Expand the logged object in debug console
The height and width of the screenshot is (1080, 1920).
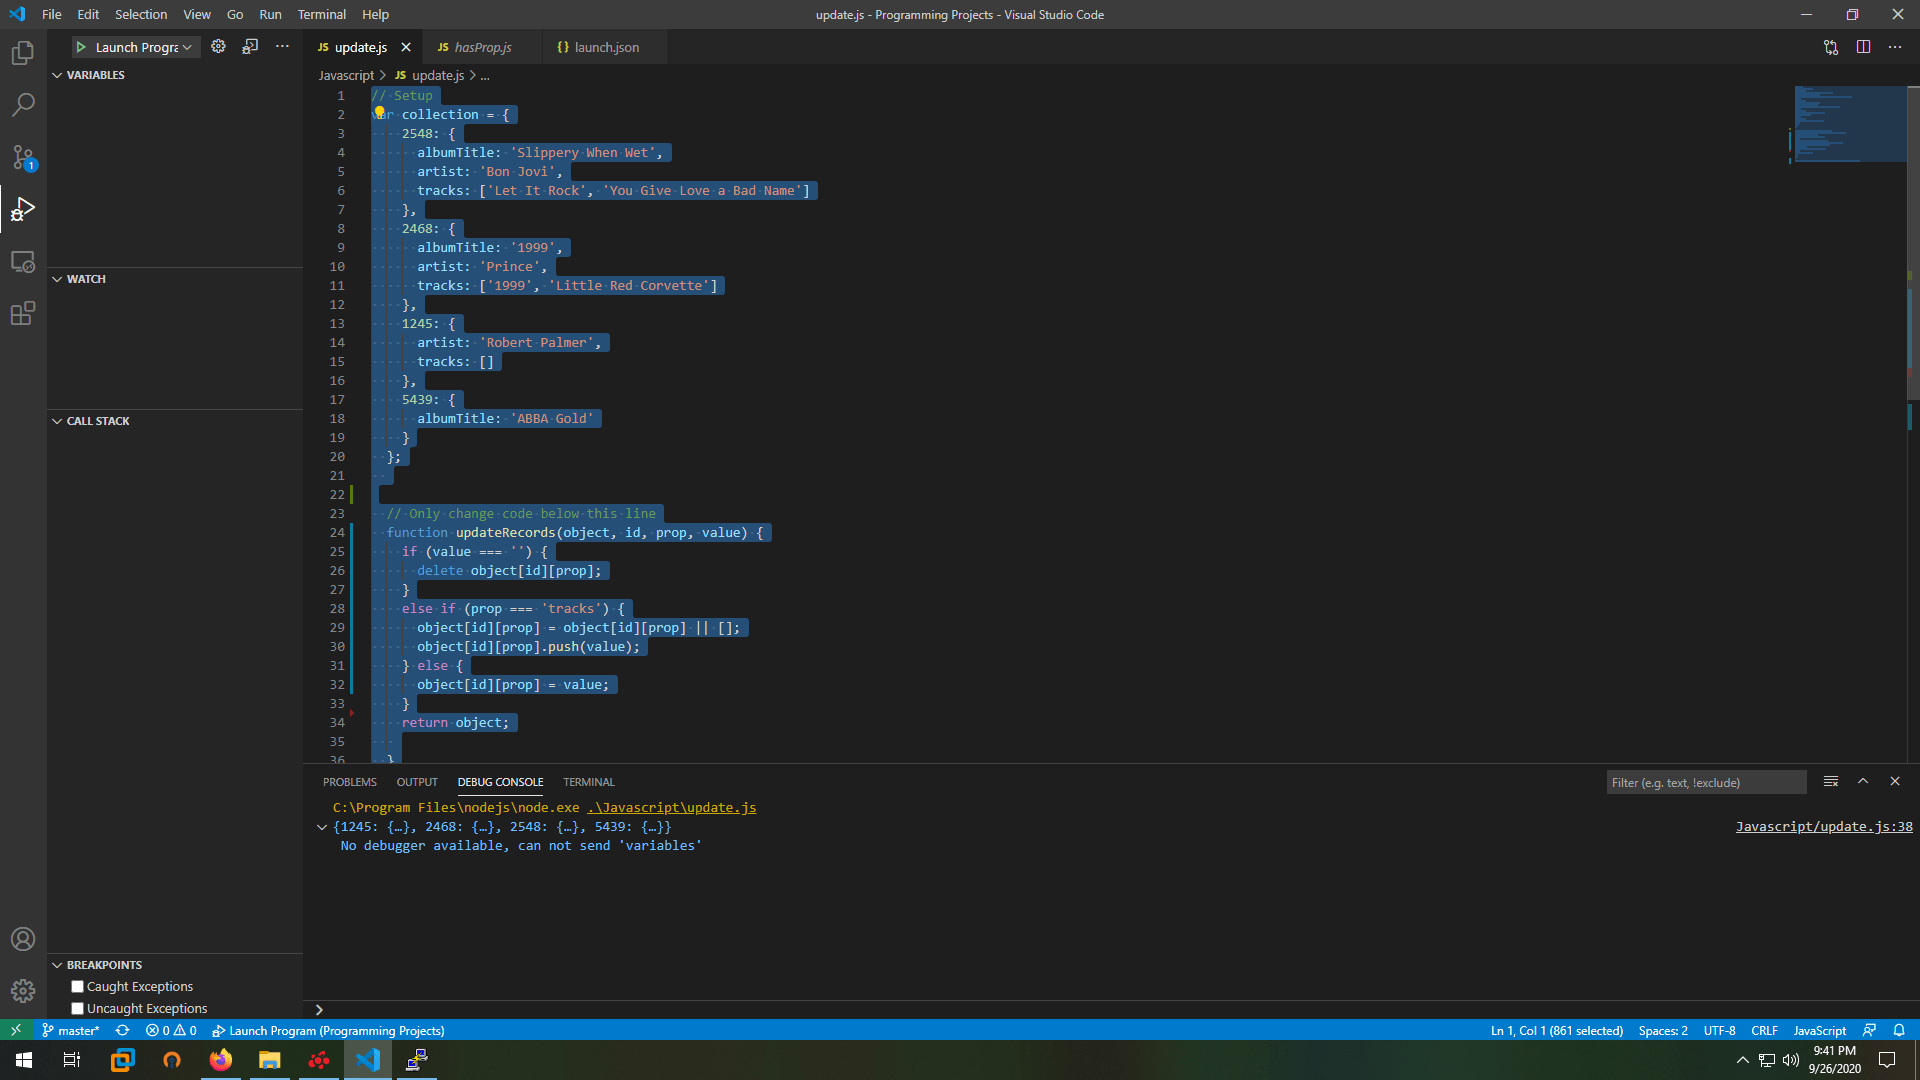pos(322,827)
